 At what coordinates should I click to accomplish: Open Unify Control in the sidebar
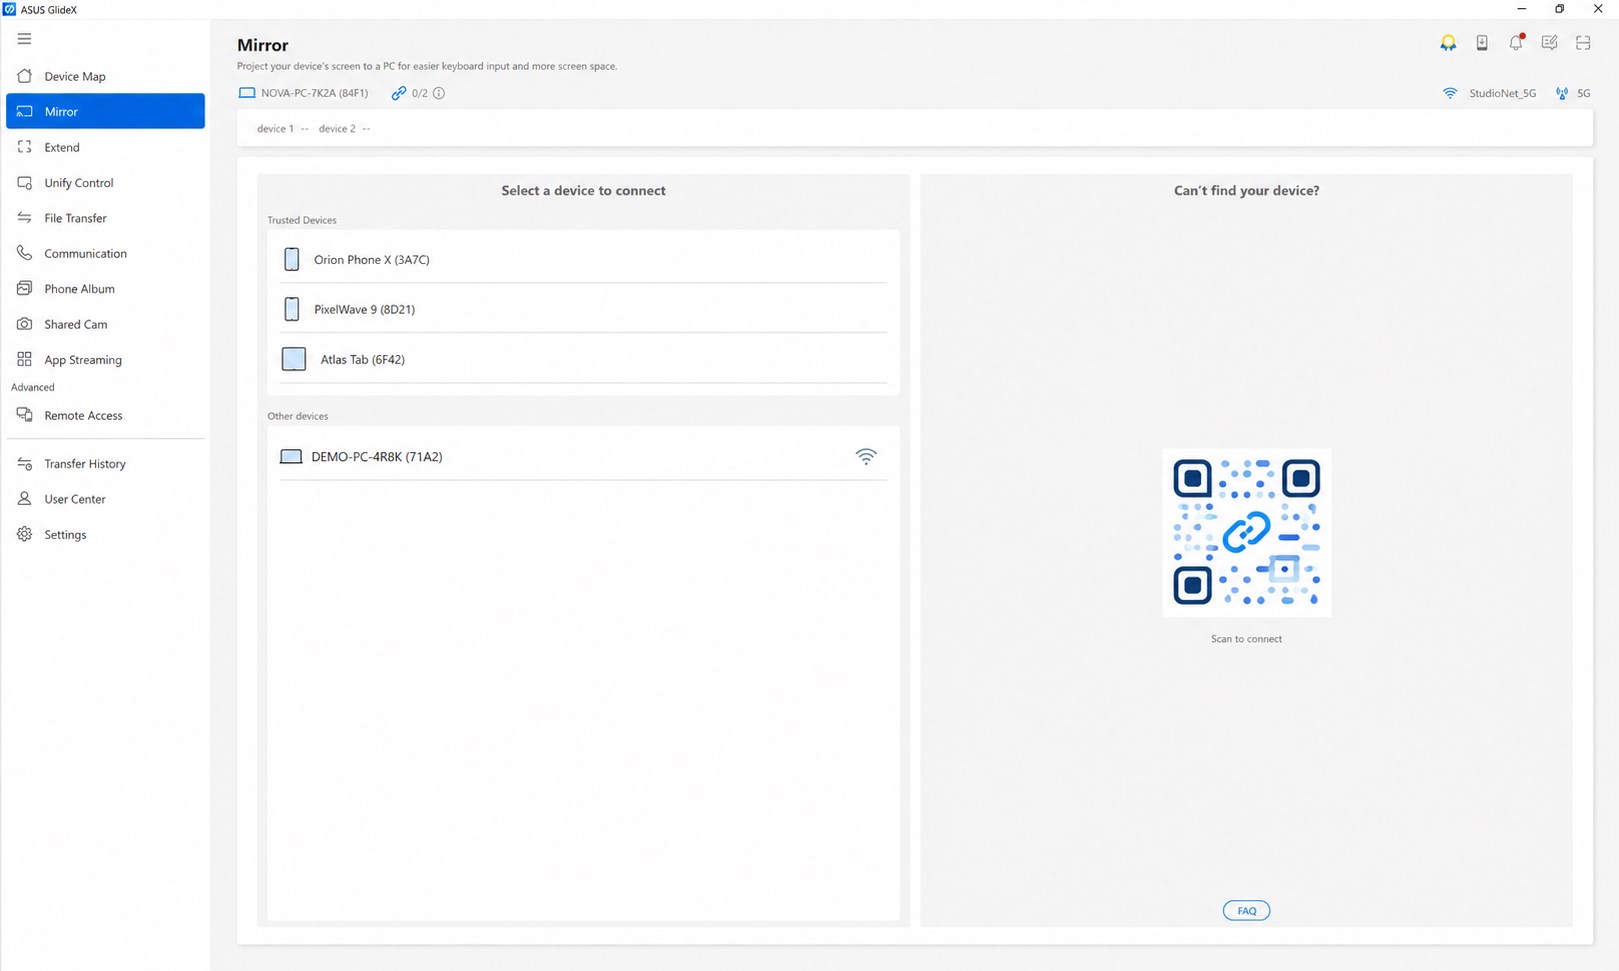tap(105, 182)
